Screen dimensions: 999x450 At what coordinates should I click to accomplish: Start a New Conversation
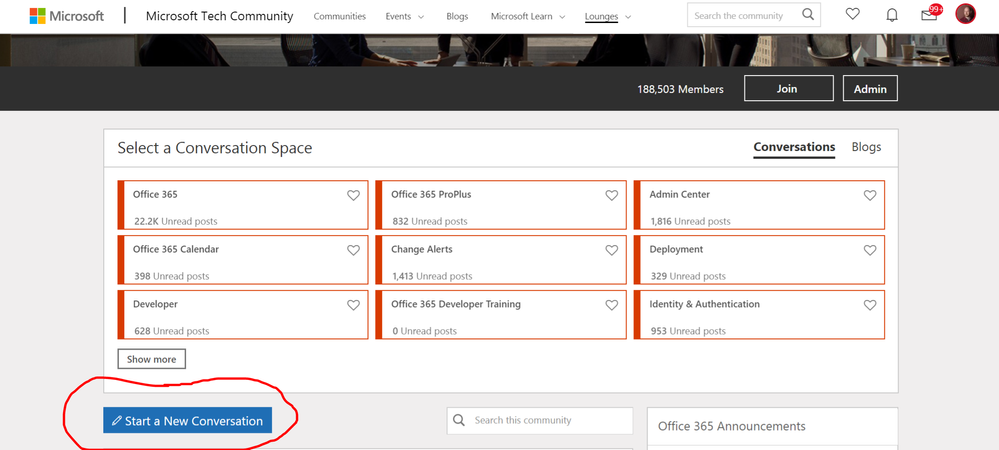click(187, 421)
